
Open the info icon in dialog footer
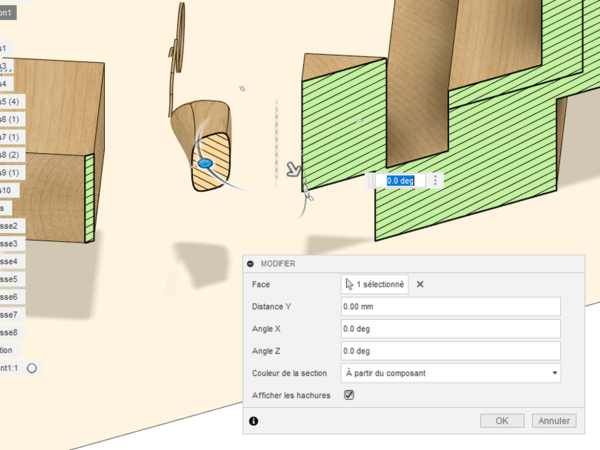pyautogui.click(x=253, y=421)
